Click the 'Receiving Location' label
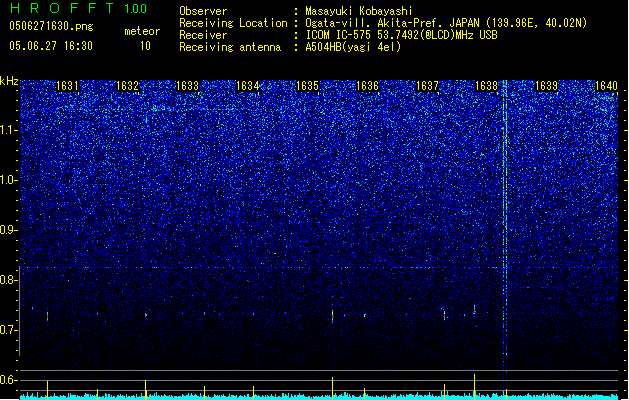This screenshot has width=629, height=400. pos(233,23)
